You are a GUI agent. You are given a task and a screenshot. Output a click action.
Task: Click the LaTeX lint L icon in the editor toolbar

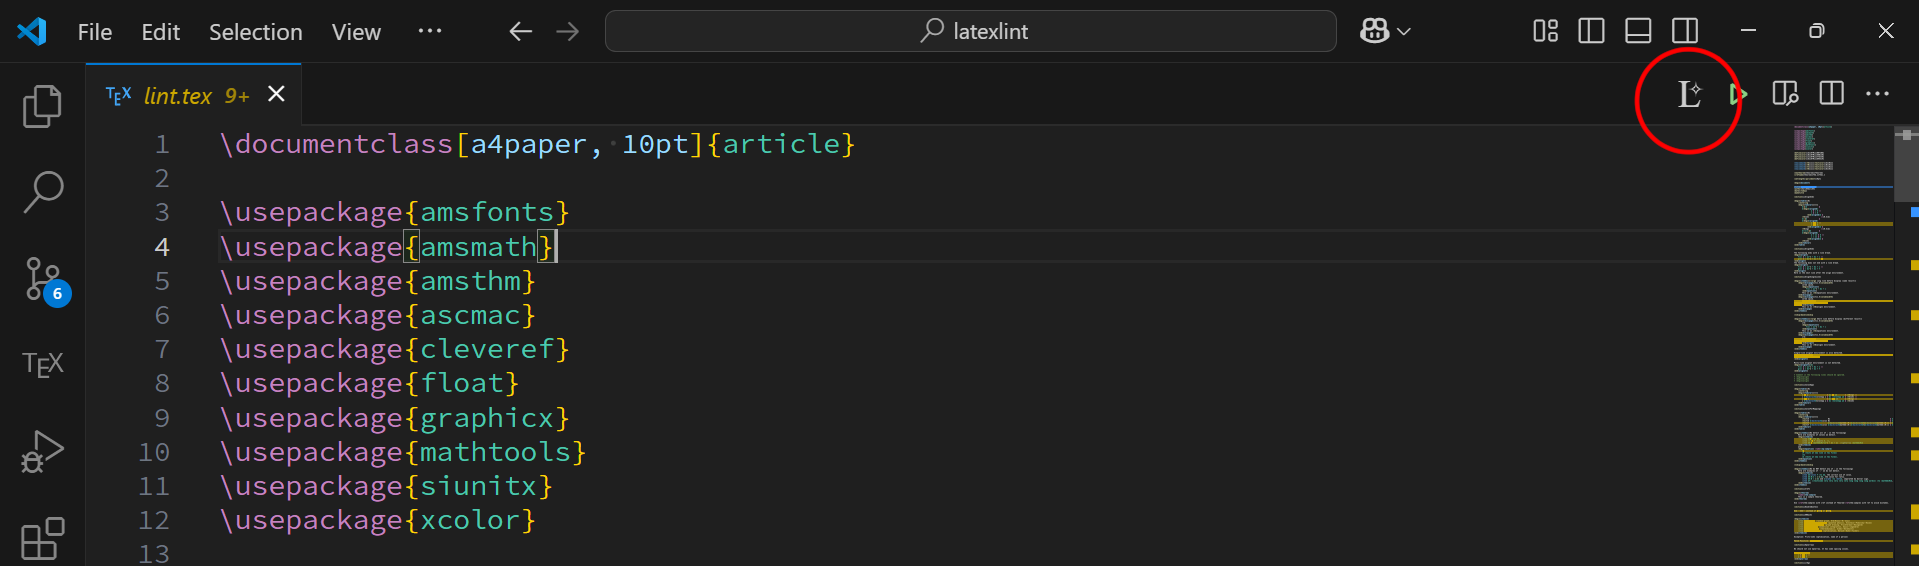[1689, 94]
